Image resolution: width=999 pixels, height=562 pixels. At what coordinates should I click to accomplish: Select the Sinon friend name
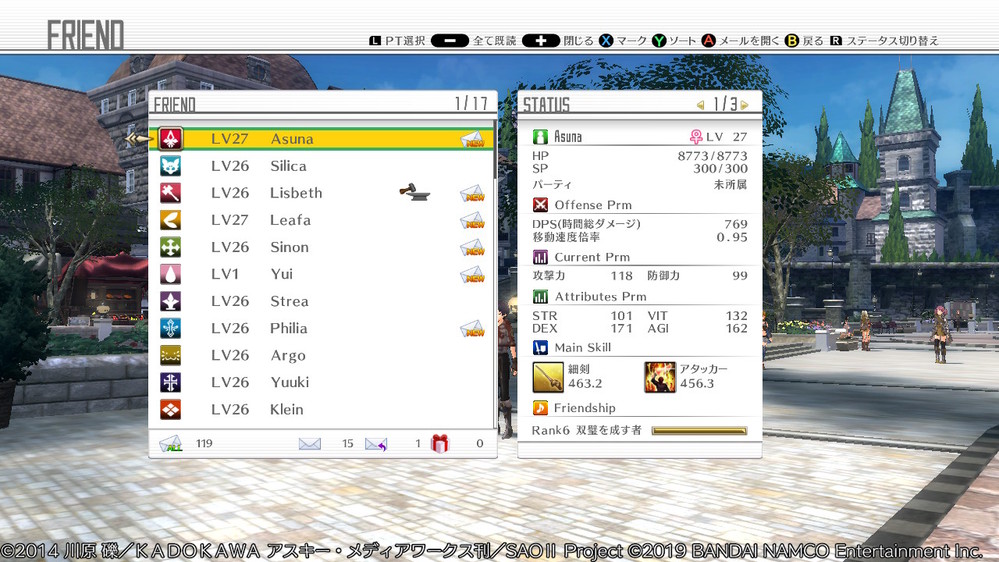(x=289, y=247)
